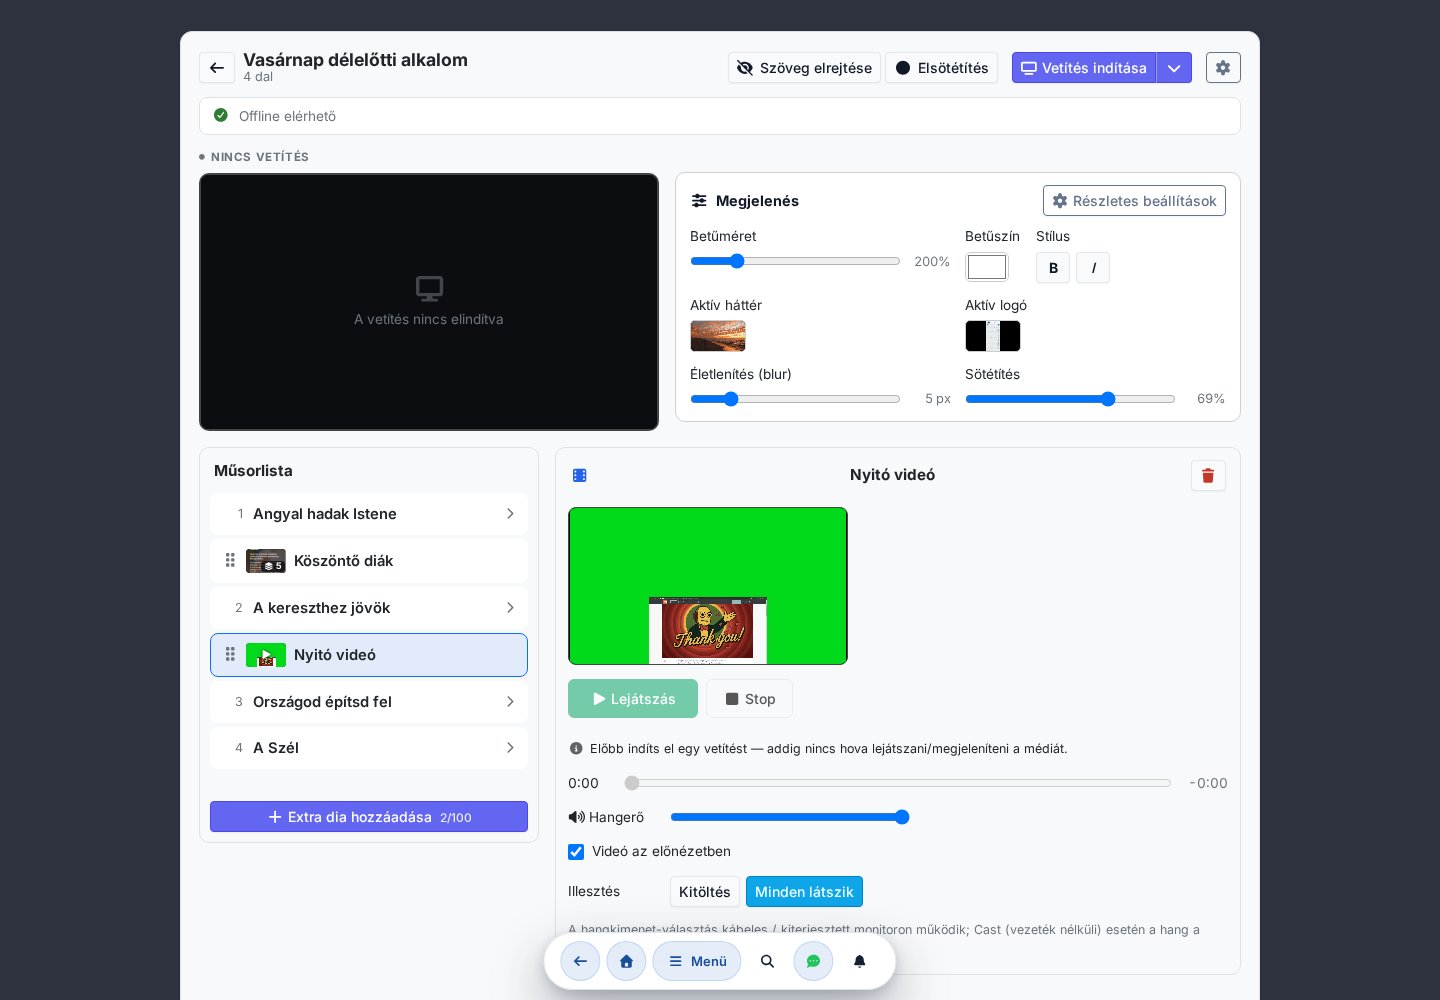Open search from floating bar magnifier

pos(767,961)
